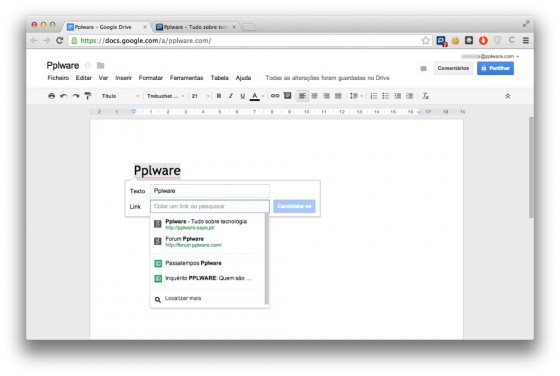Open the account email dropdown
This screenshot has height=376, width=560.
490,56
